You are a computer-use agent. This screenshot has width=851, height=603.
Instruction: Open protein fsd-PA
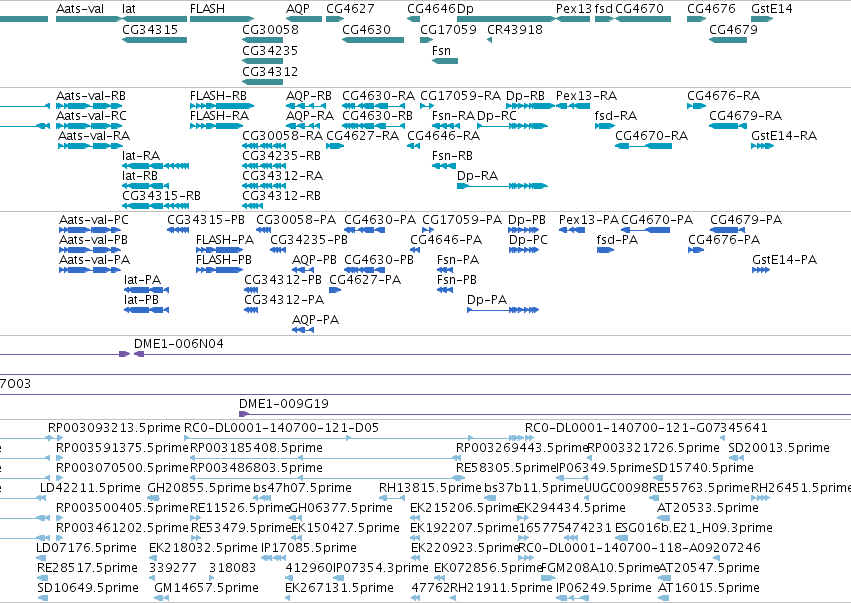tap(617, 240)
